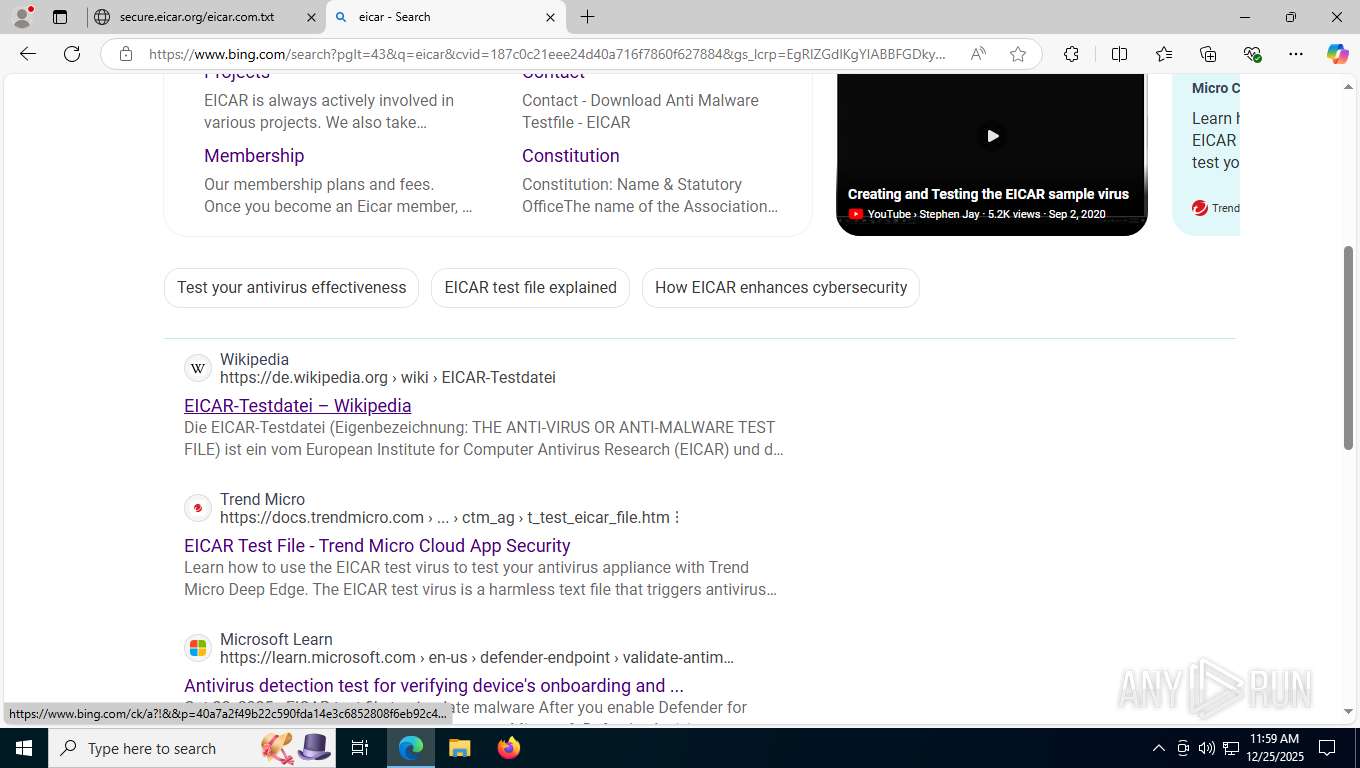Image resolution: width=1360 pixels, height=768 pixels.
Task: Select EICAR test file explained chip
Action: coord(531,288)
